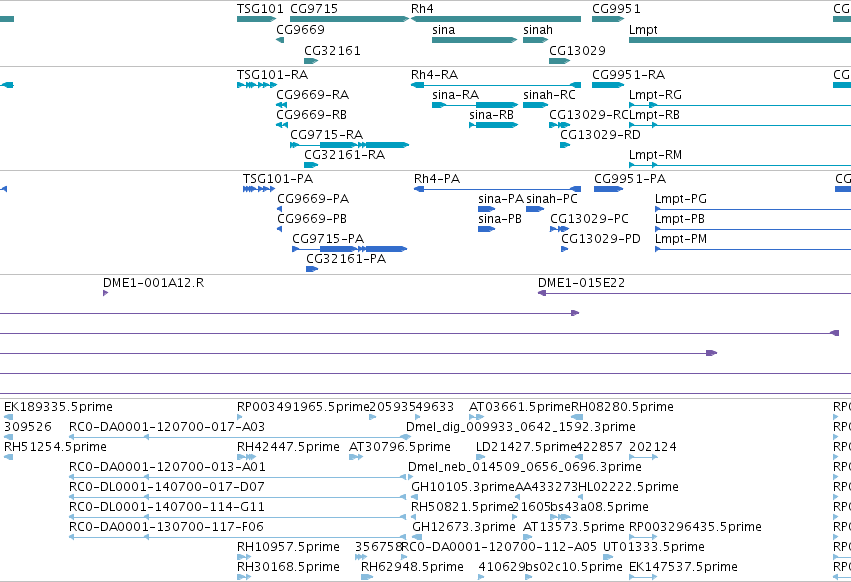The image size is (851, 582).
Task: Click the AT30796.5prime EST
Action: click(355, 457)
